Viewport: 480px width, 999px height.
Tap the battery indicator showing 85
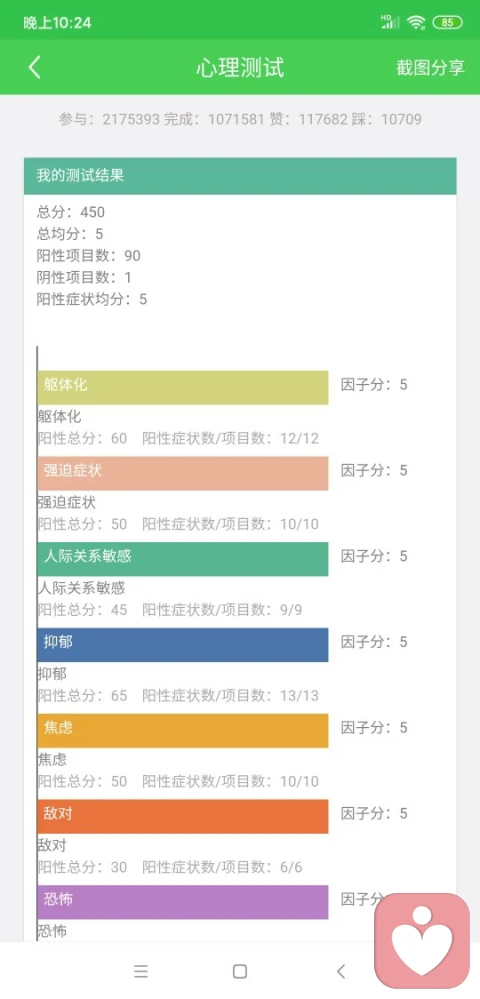tap(447, 23)
